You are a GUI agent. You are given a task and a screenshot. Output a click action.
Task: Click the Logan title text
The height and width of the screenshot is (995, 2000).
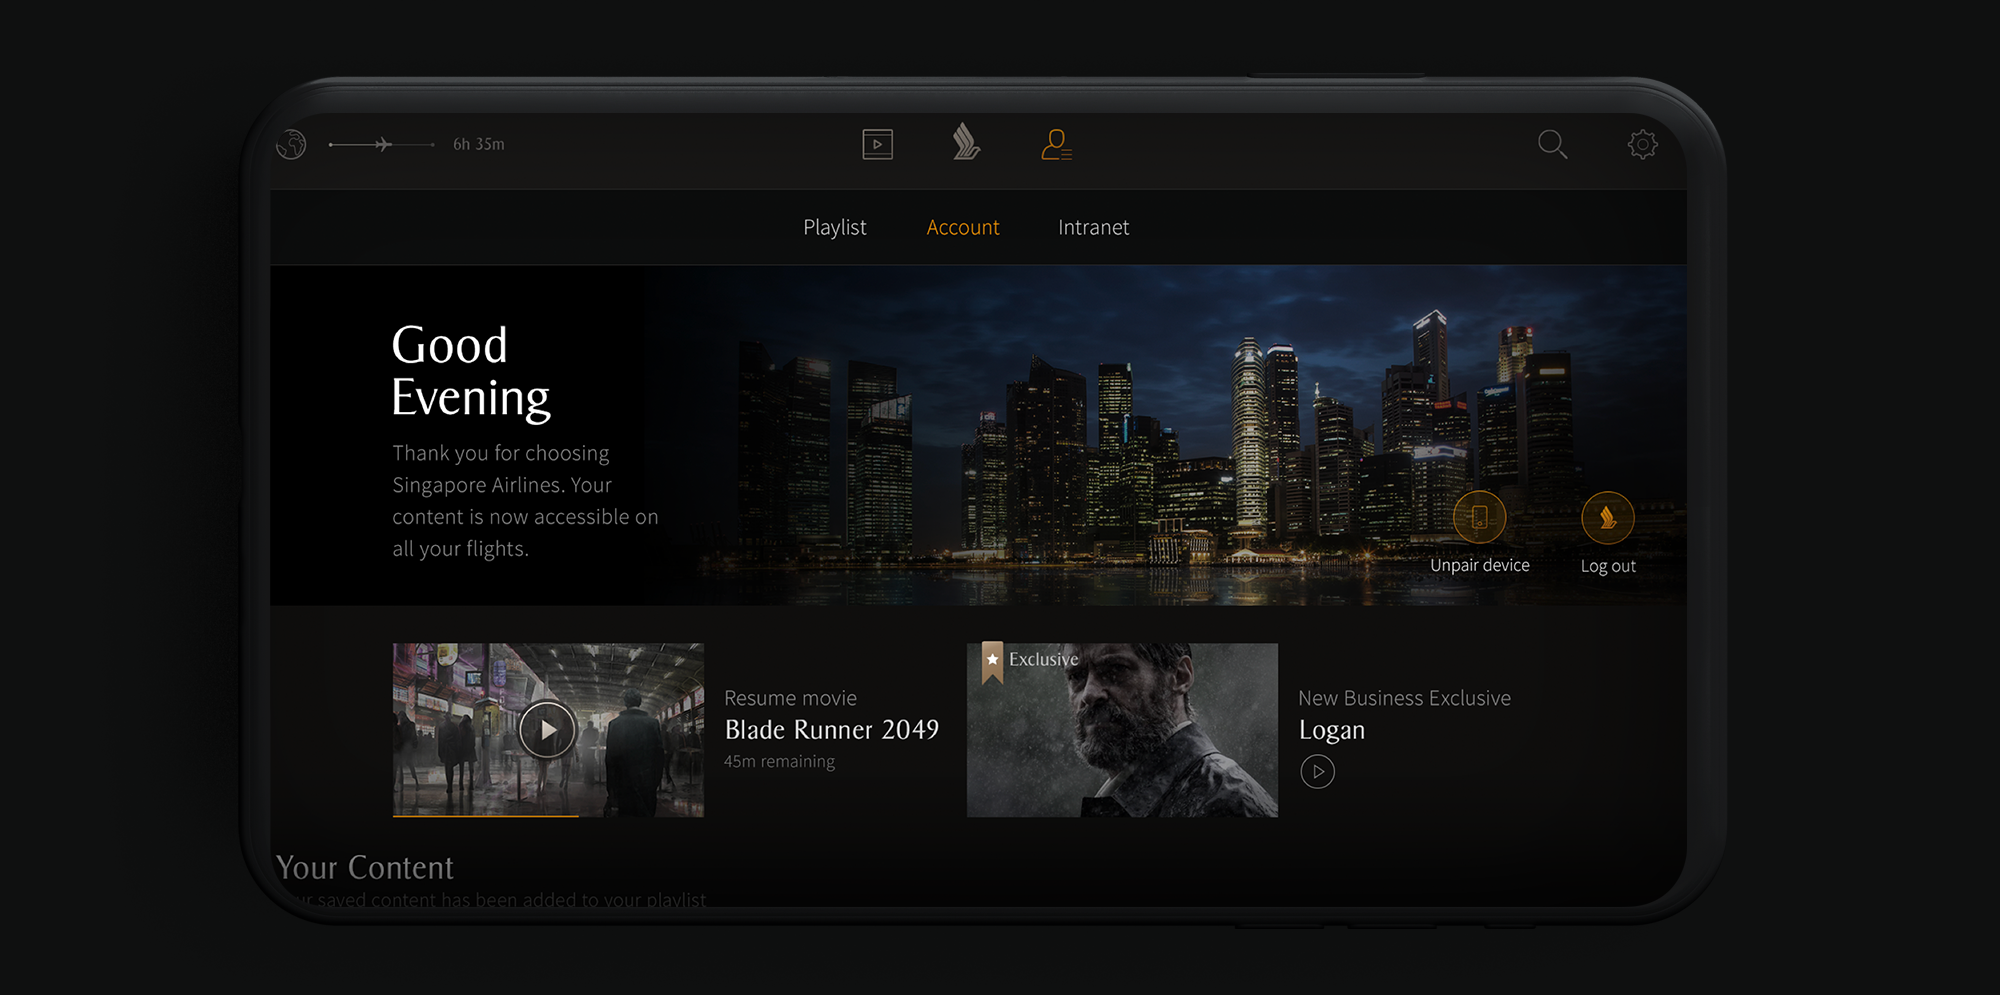(1331, 730)
